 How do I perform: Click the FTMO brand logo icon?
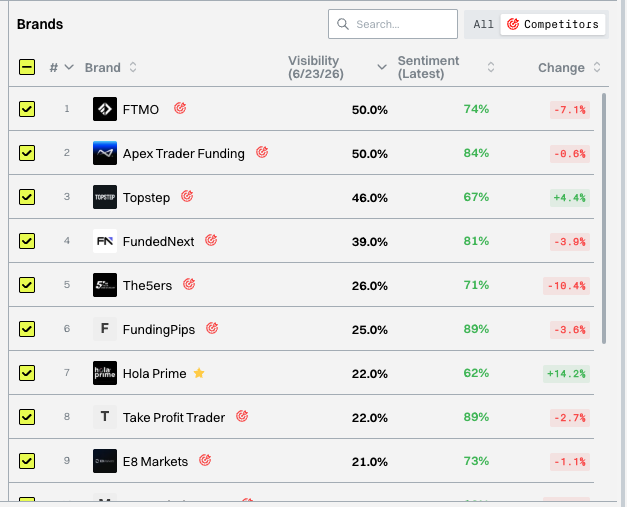pyautogui.click(x=105, y=109)
